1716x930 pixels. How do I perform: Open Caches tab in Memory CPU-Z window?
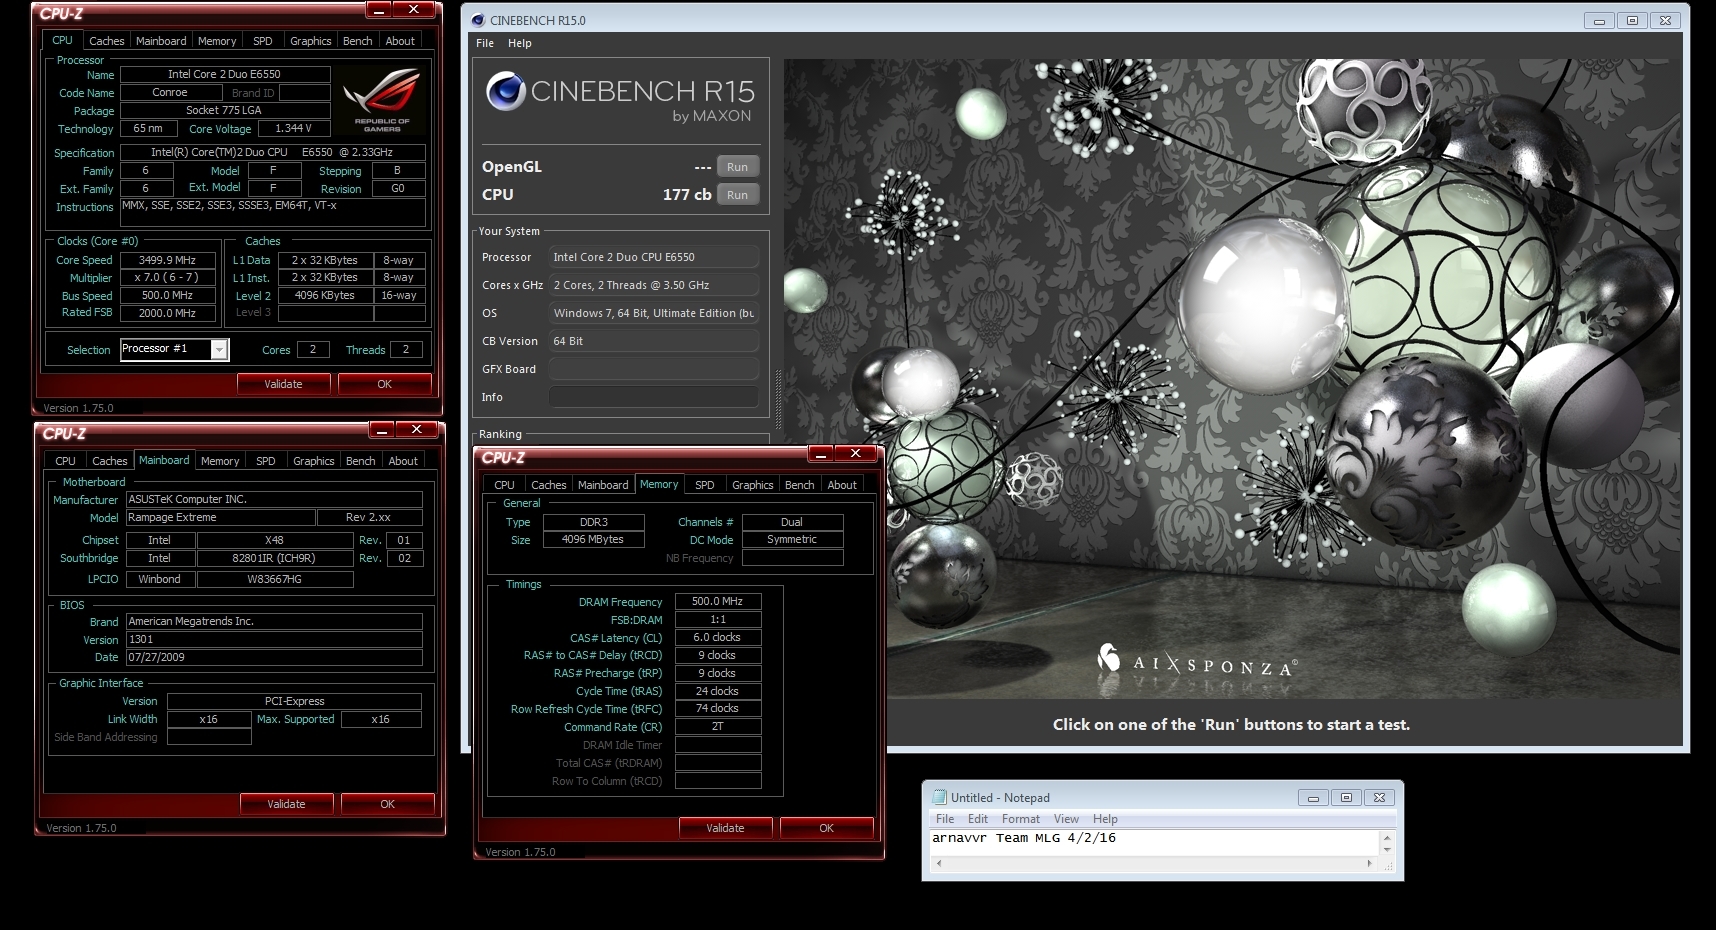pyautogui.click(x=548, y=485)
